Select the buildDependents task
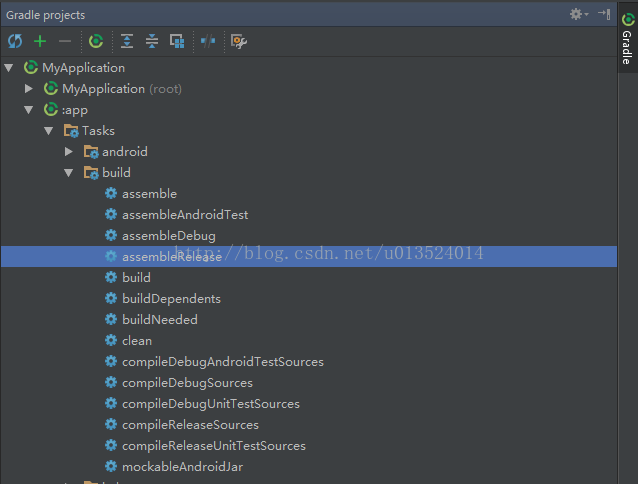The image size is (638, 484). tap(309, 299)
